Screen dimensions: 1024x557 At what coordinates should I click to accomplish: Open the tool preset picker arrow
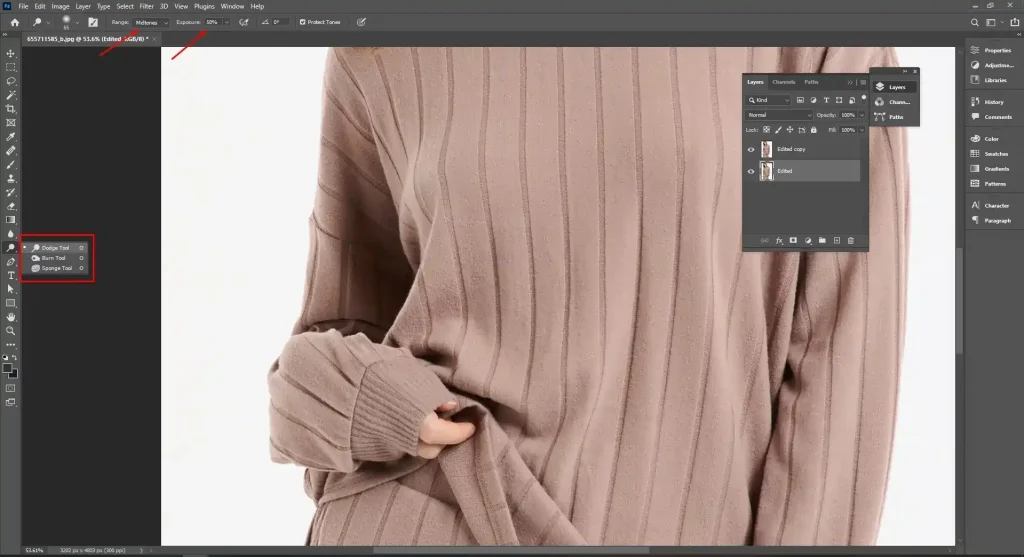pyautogui.click(x=48, y=23)
